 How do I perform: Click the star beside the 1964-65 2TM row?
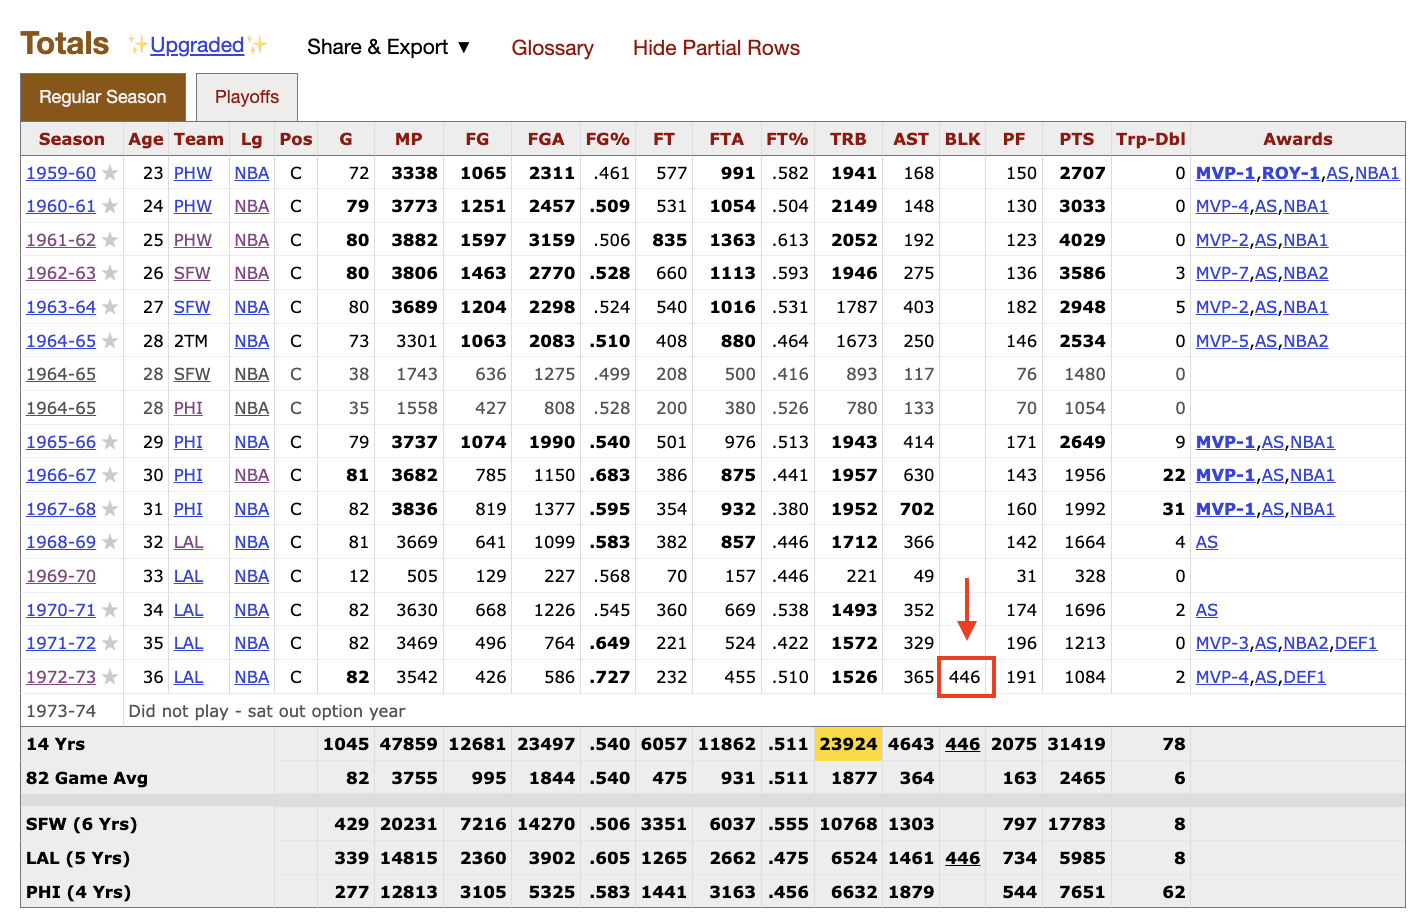(110, 341)
